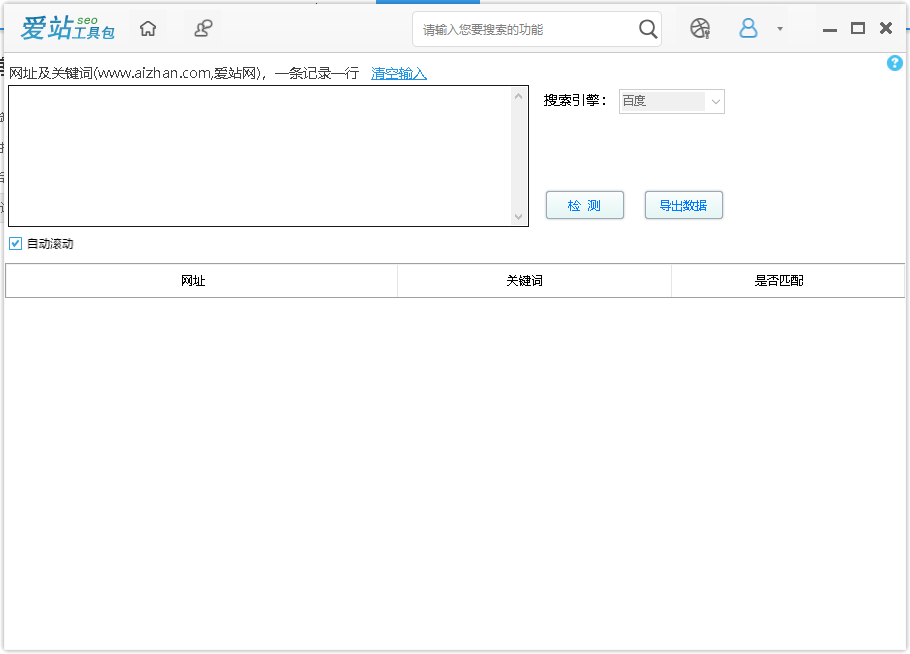Minimize the toolkit window
The height and width of the screenshot is (654, 910).
pos(829,28)
